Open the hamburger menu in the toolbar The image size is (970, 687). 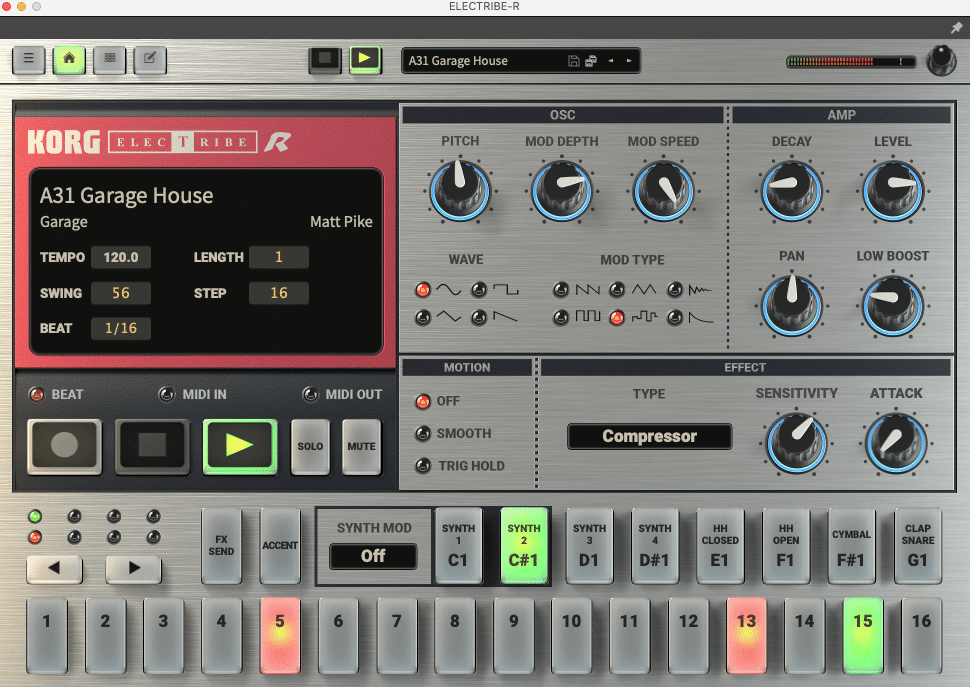(28, 60)
